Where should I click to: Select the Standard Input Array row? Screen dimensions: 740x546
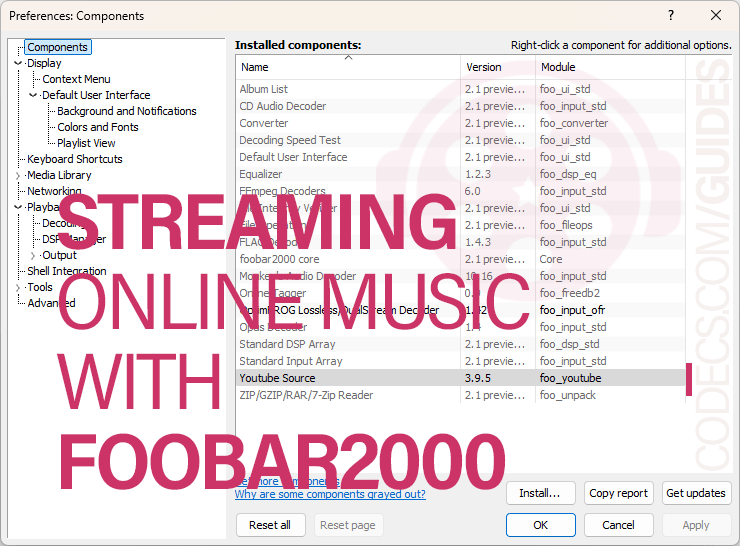[461, 361]
